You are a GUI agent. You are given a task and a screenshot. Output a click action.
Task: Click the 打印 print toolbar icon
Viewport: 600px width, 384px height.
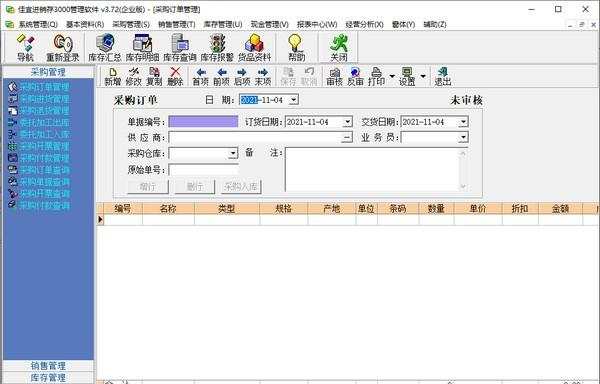tap(377, 76)
